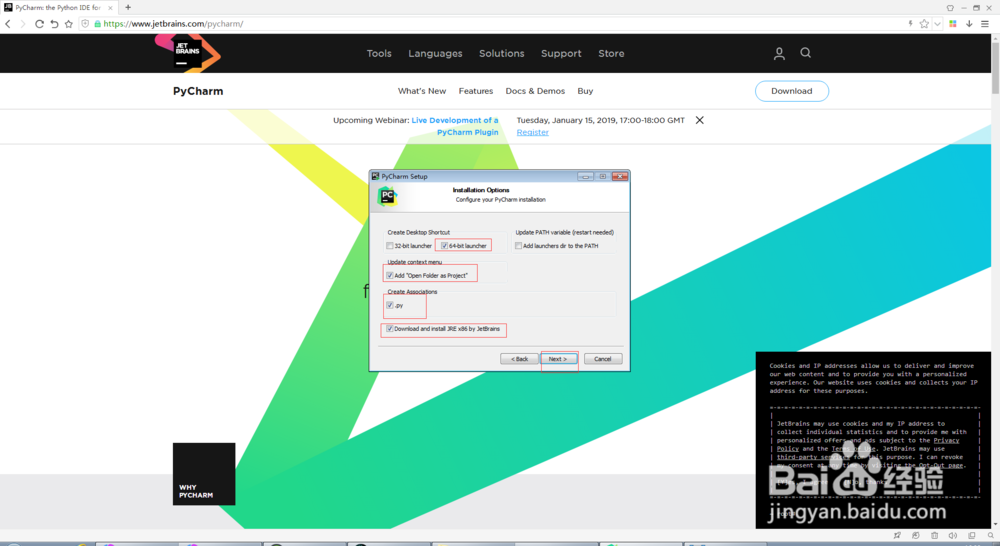The image size is (1000, 546).
Task: Dismiss the webinar banner with X
Action: (x=700, y=120)
